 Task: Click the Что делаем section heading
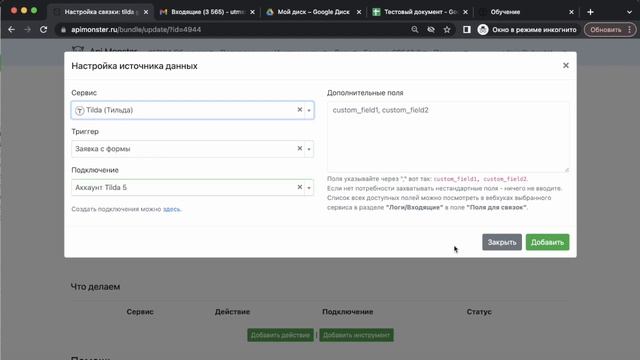(x=96, y=287)
